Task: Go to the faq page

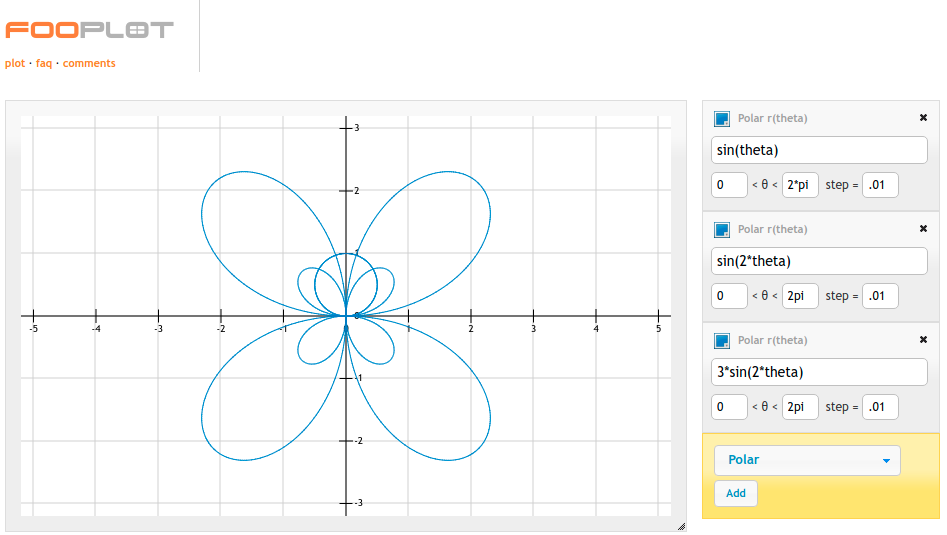Action: click(44, 63)
